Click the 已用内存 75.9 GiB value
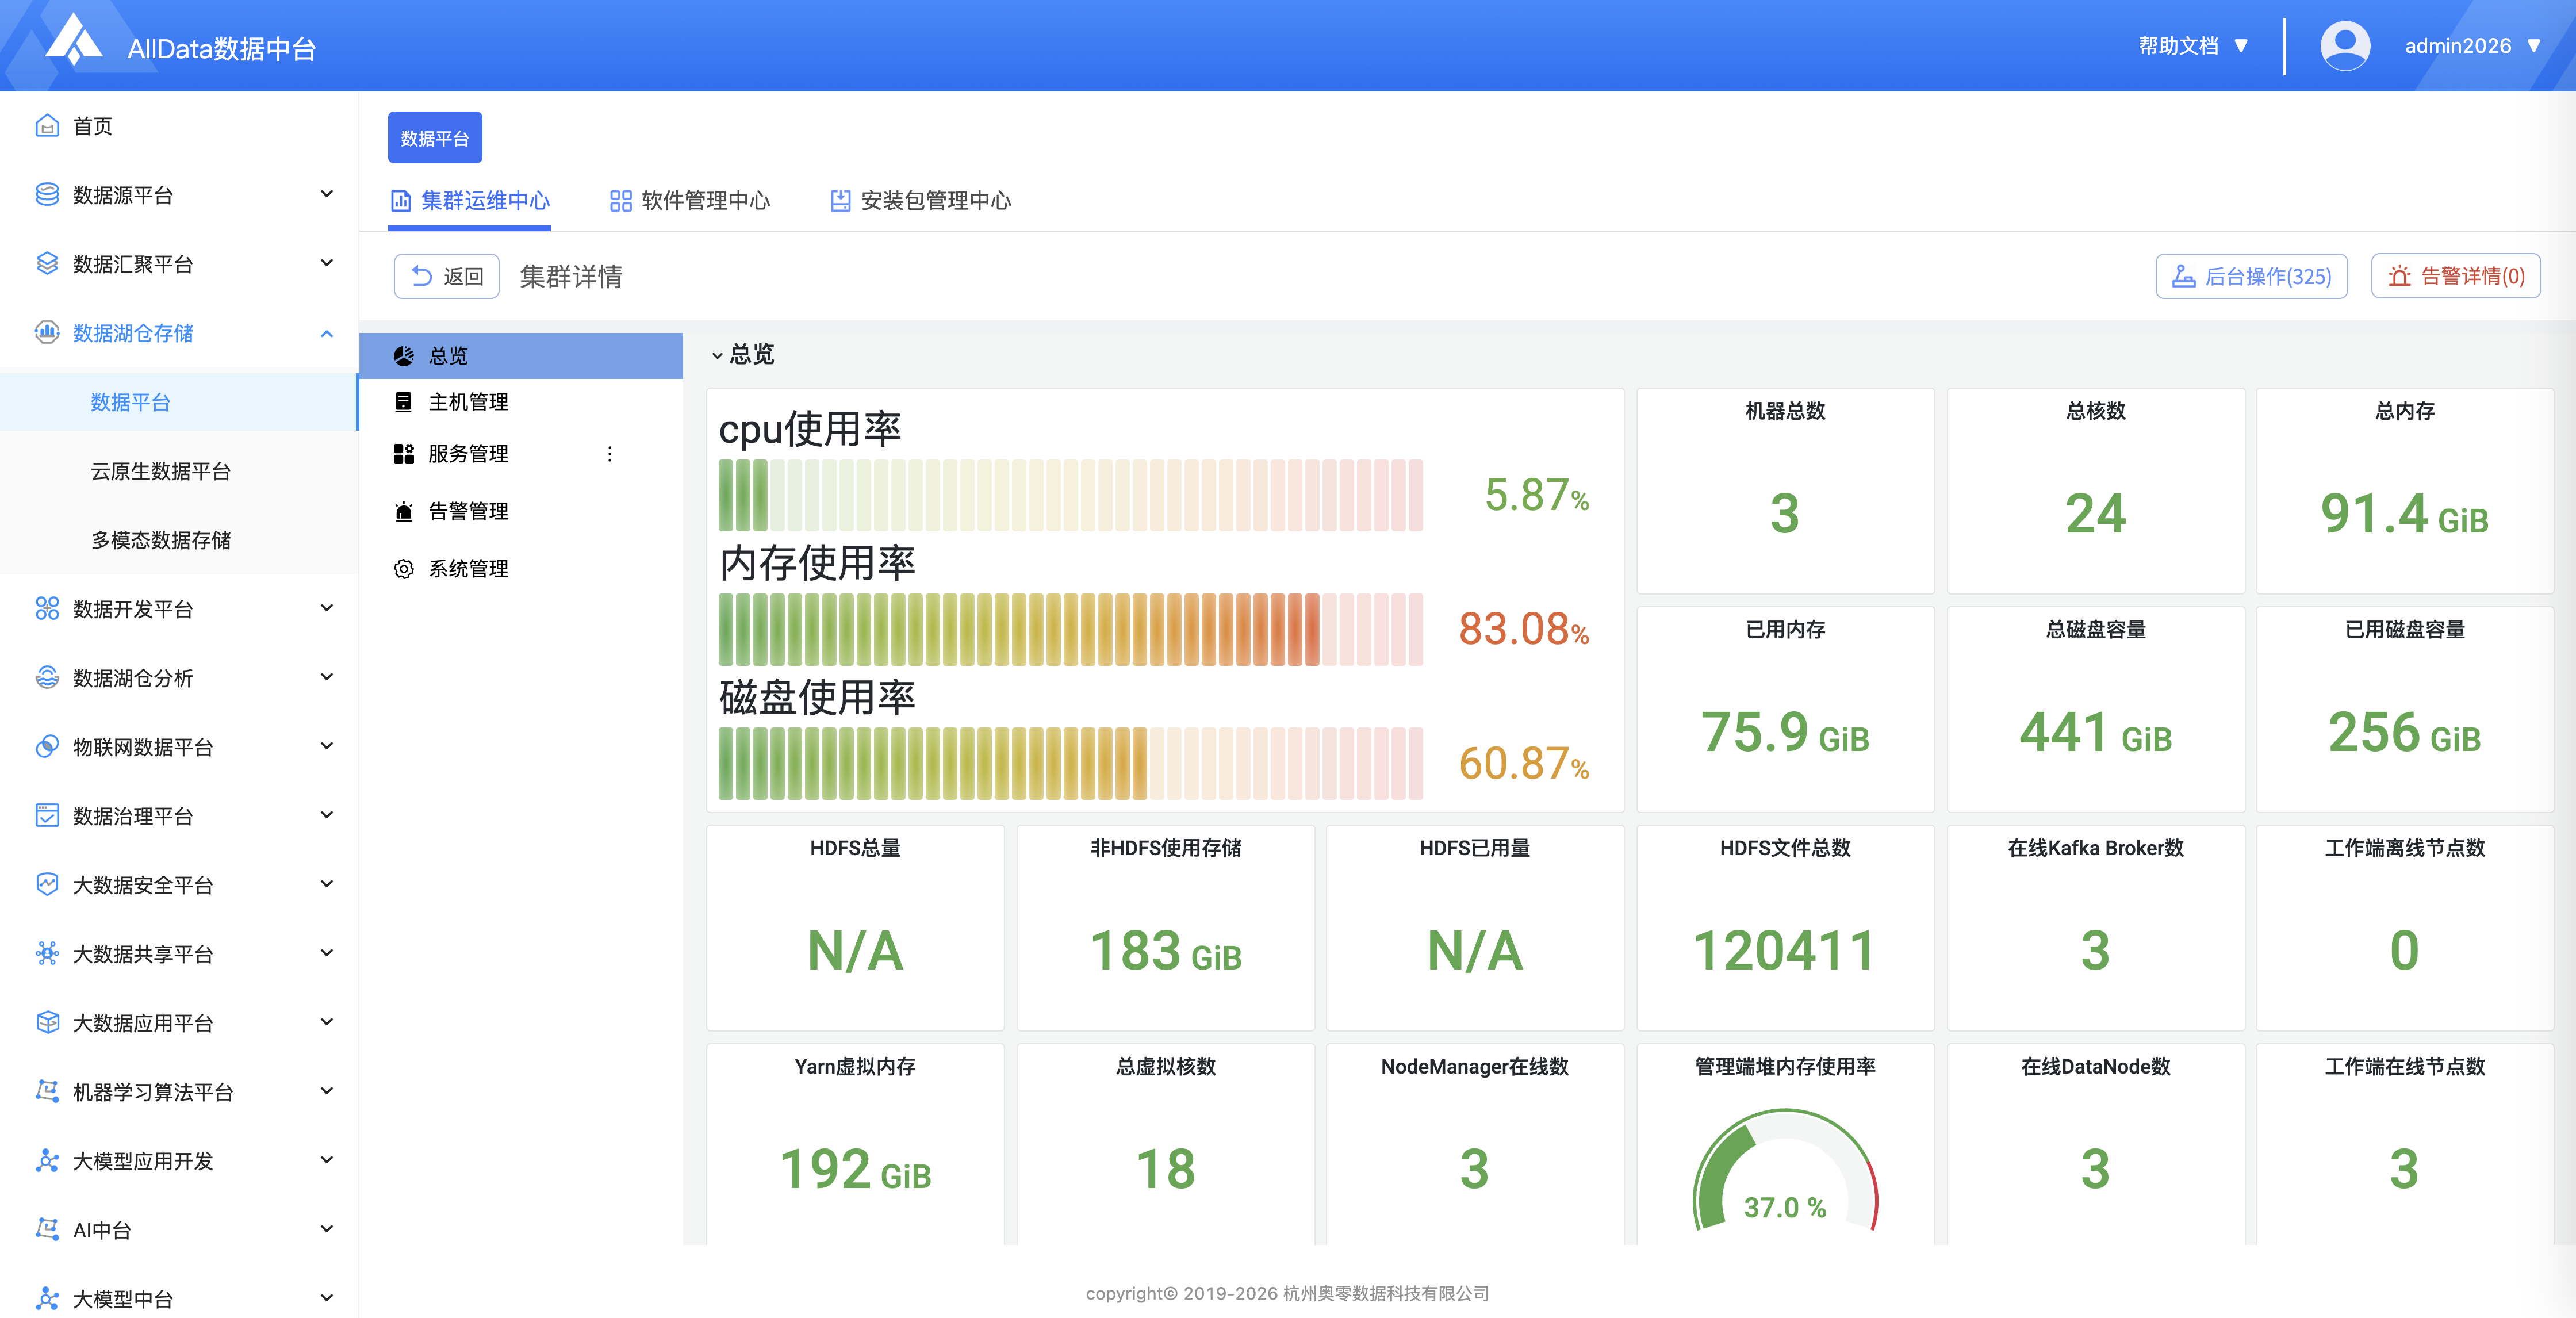The height and width of the screenshot is (1318, 2576). [x=1785, y=732]
